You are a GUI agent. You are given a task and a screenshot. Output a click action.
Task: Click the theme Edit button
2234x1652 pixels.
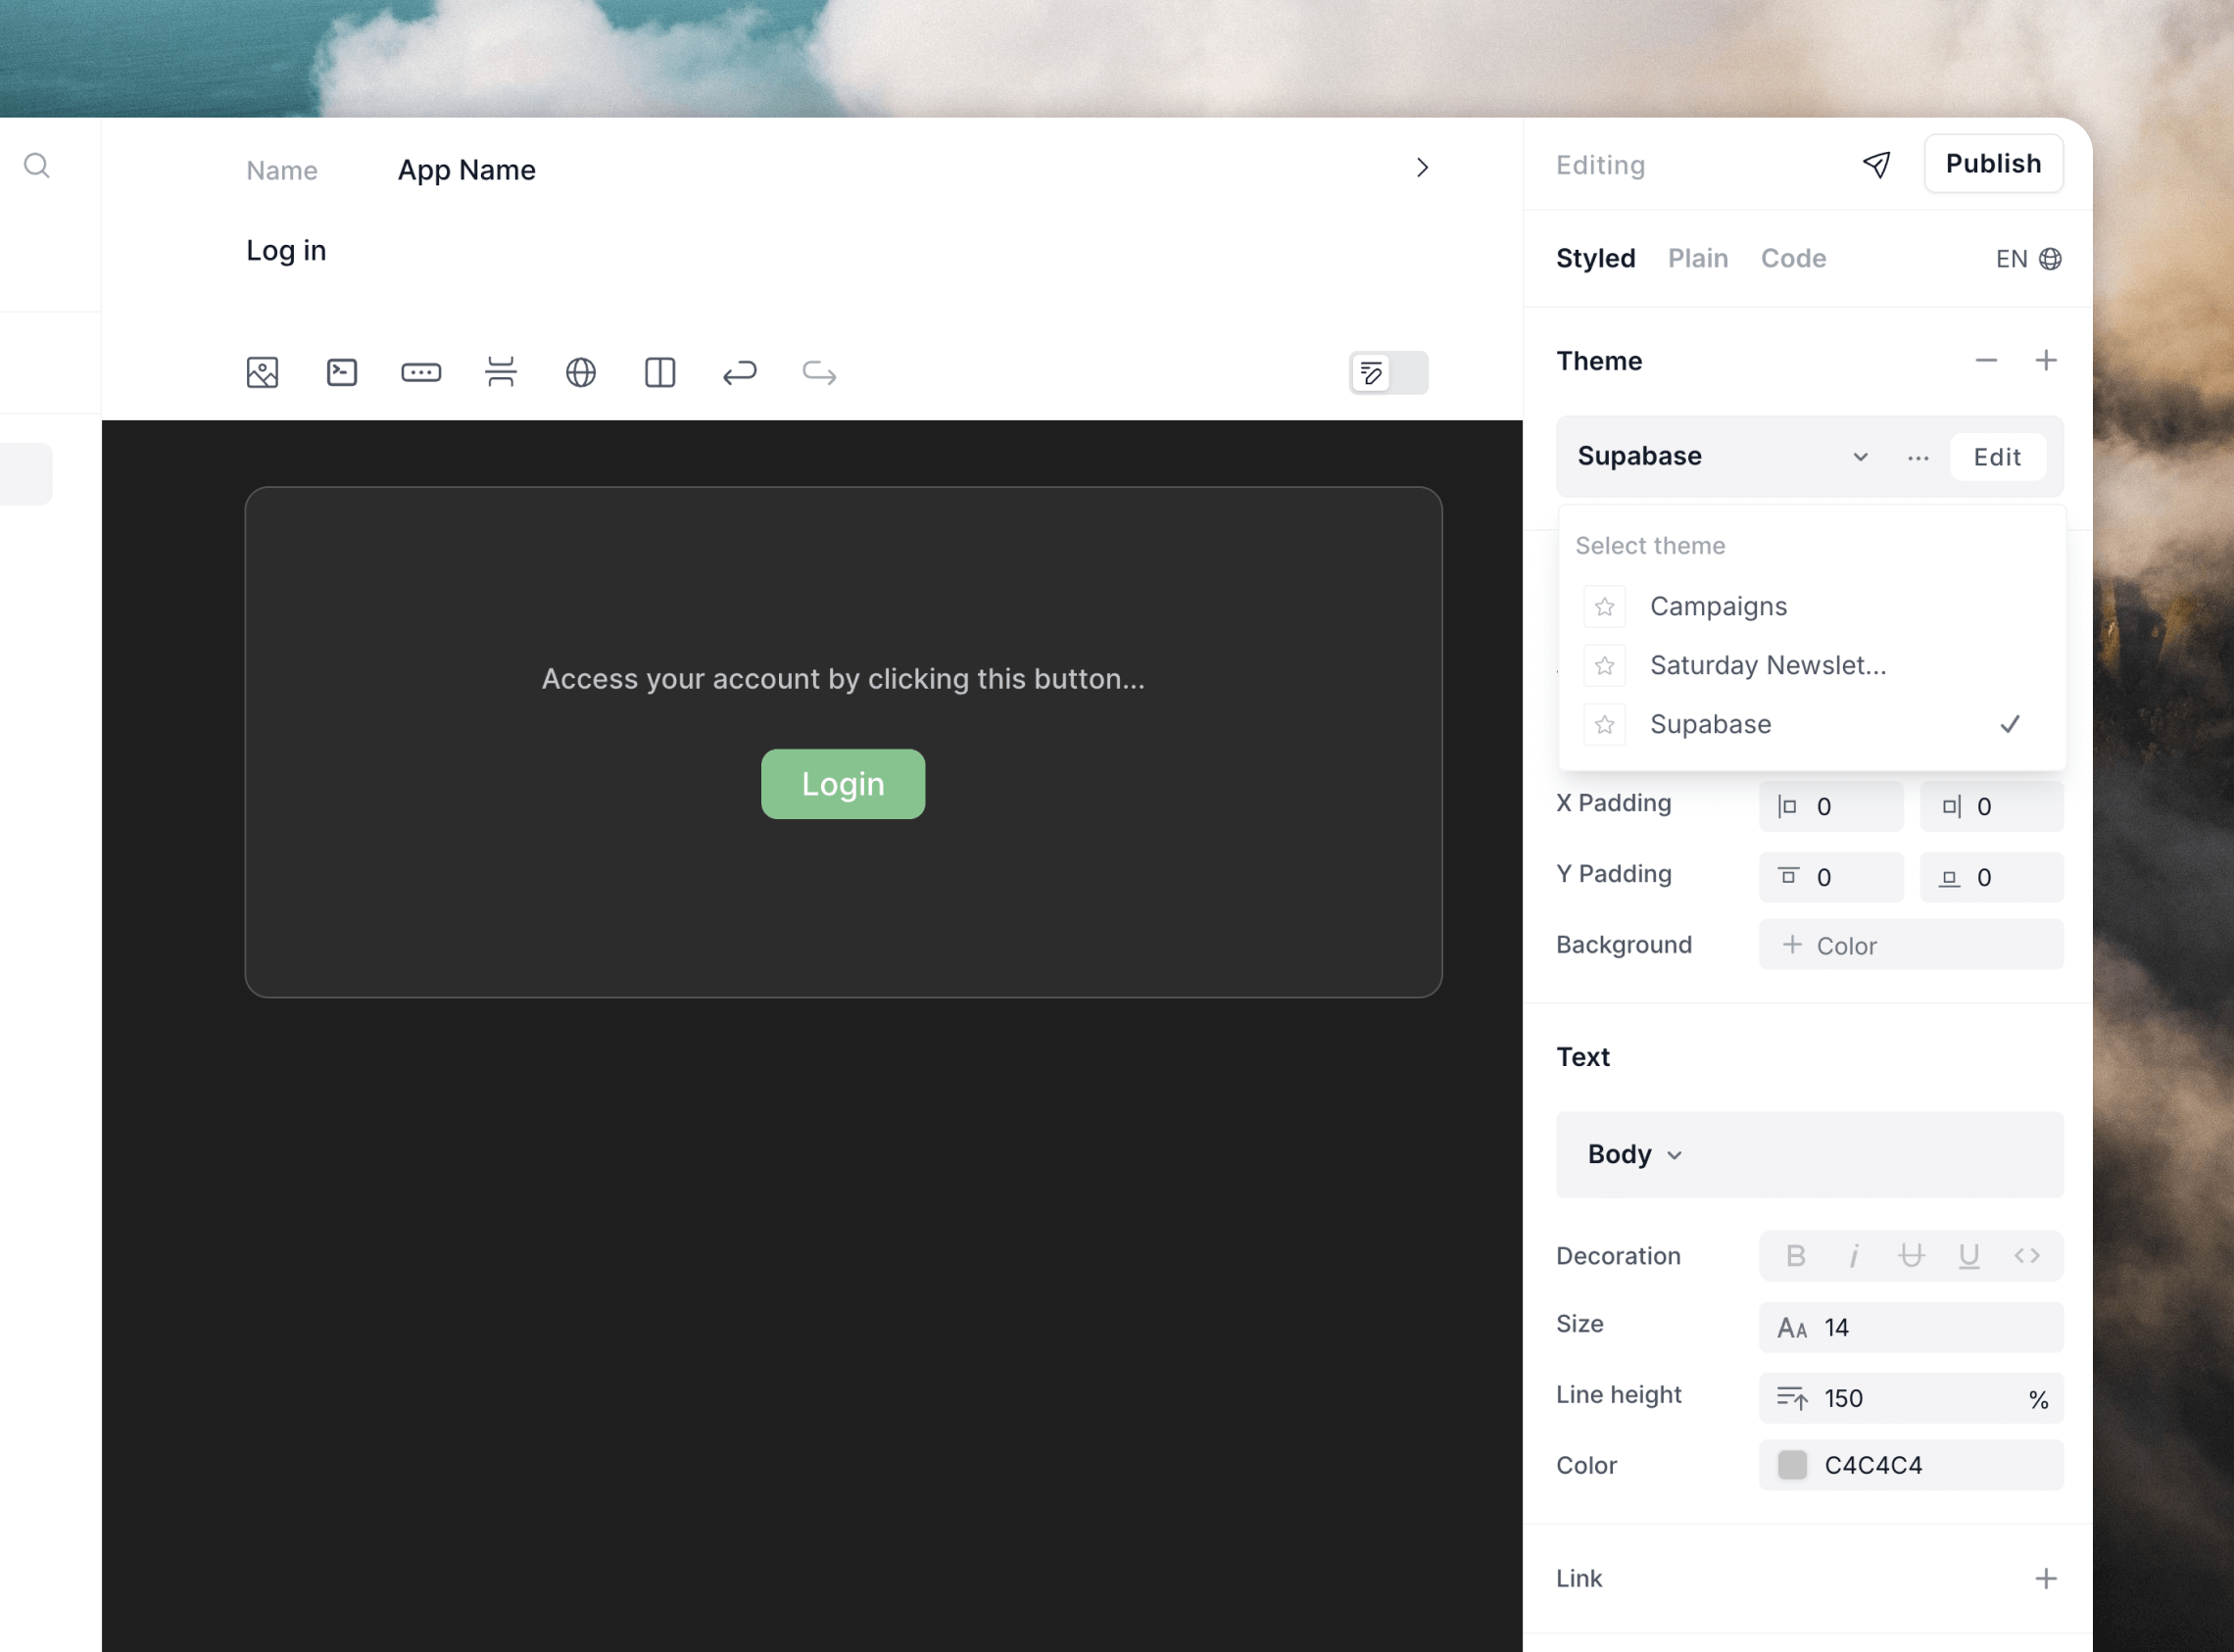pos(1997,457)
